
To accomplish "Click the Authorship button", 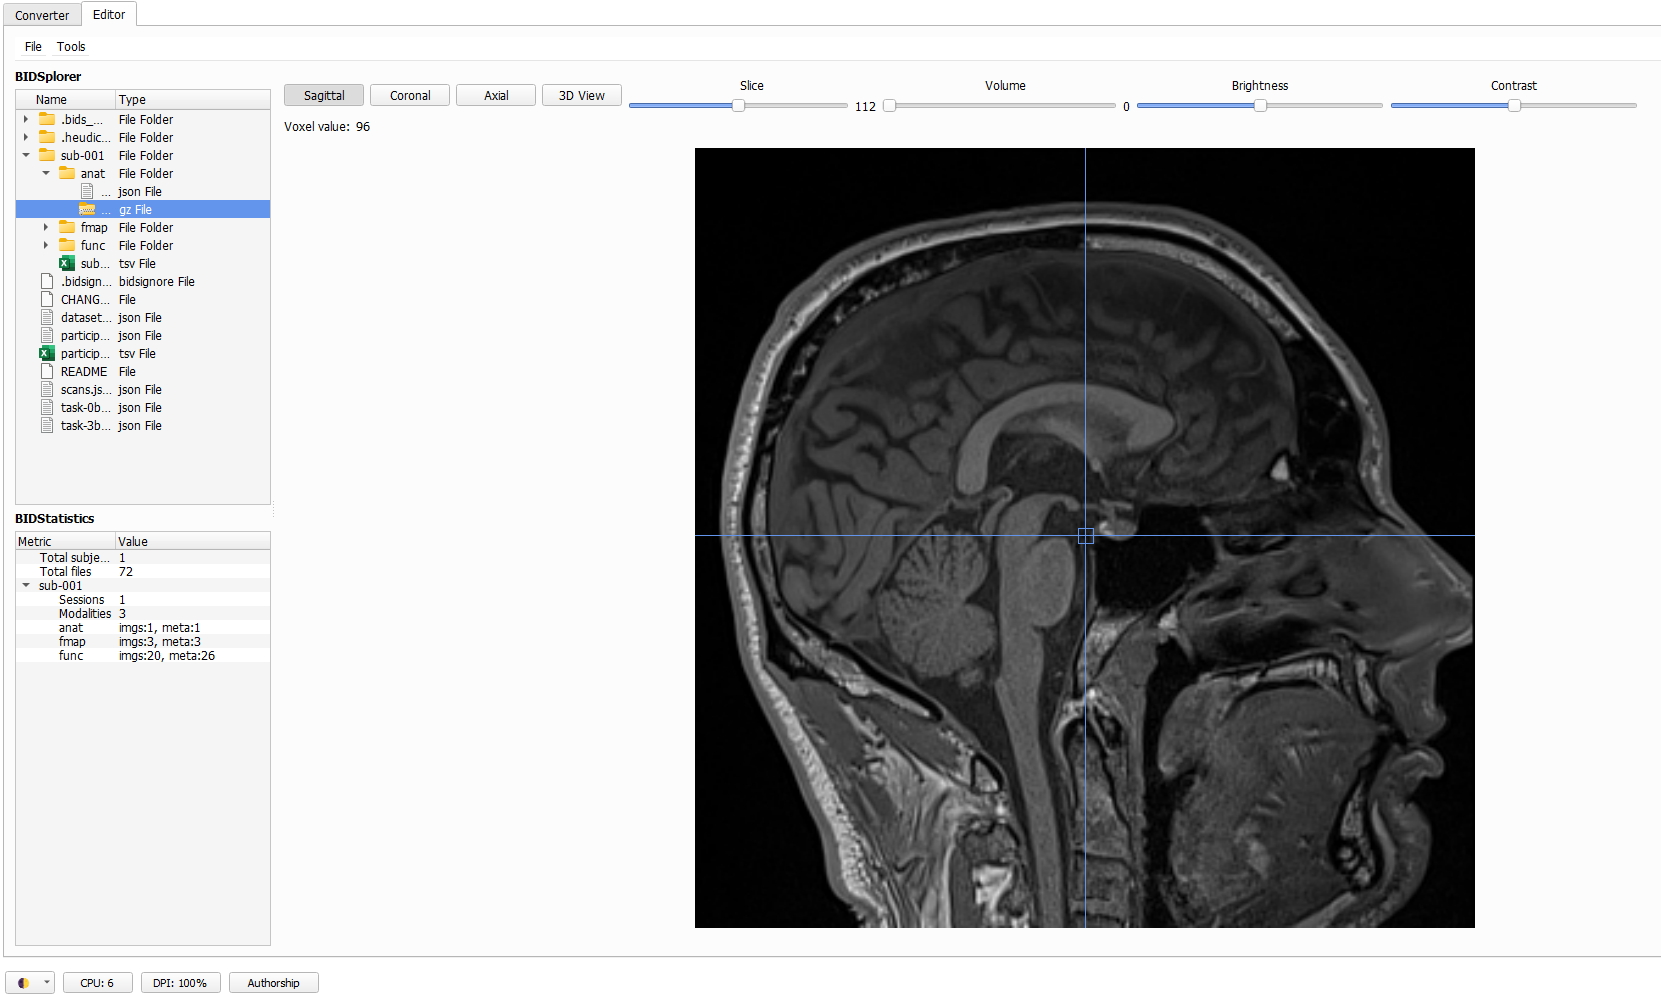I will tap(273, 983).
